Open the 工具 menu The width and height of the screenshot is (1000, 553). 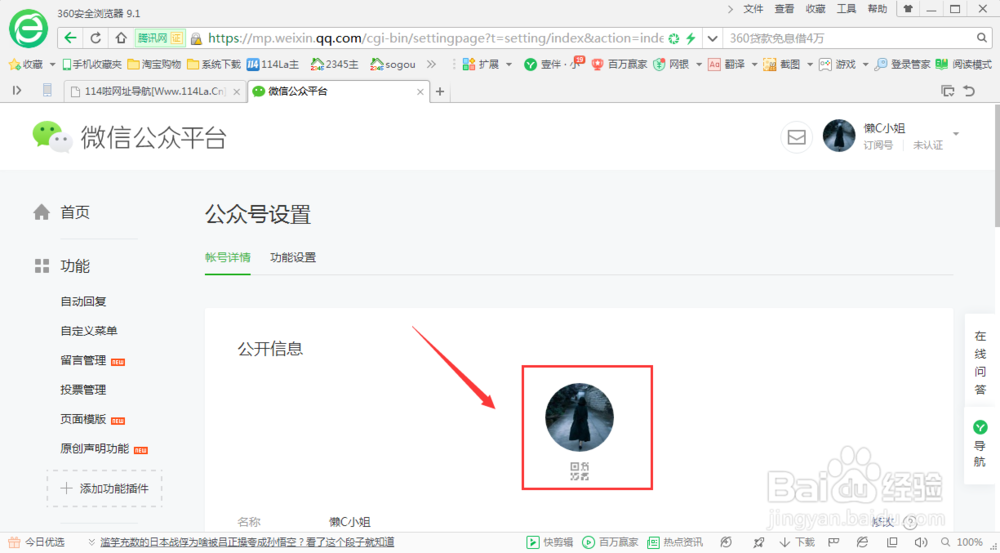(846, 9)
